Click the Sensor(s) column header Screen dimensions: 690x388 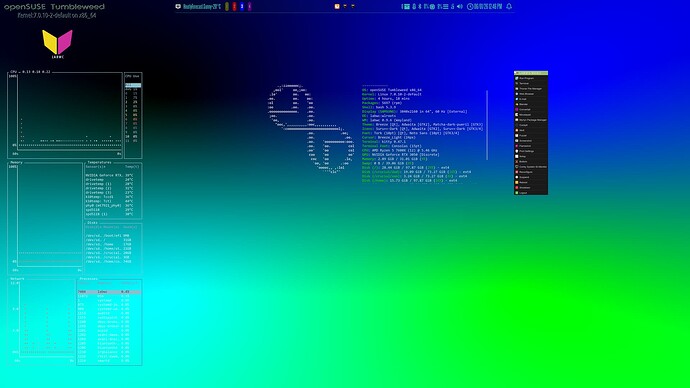click(95, 167)
